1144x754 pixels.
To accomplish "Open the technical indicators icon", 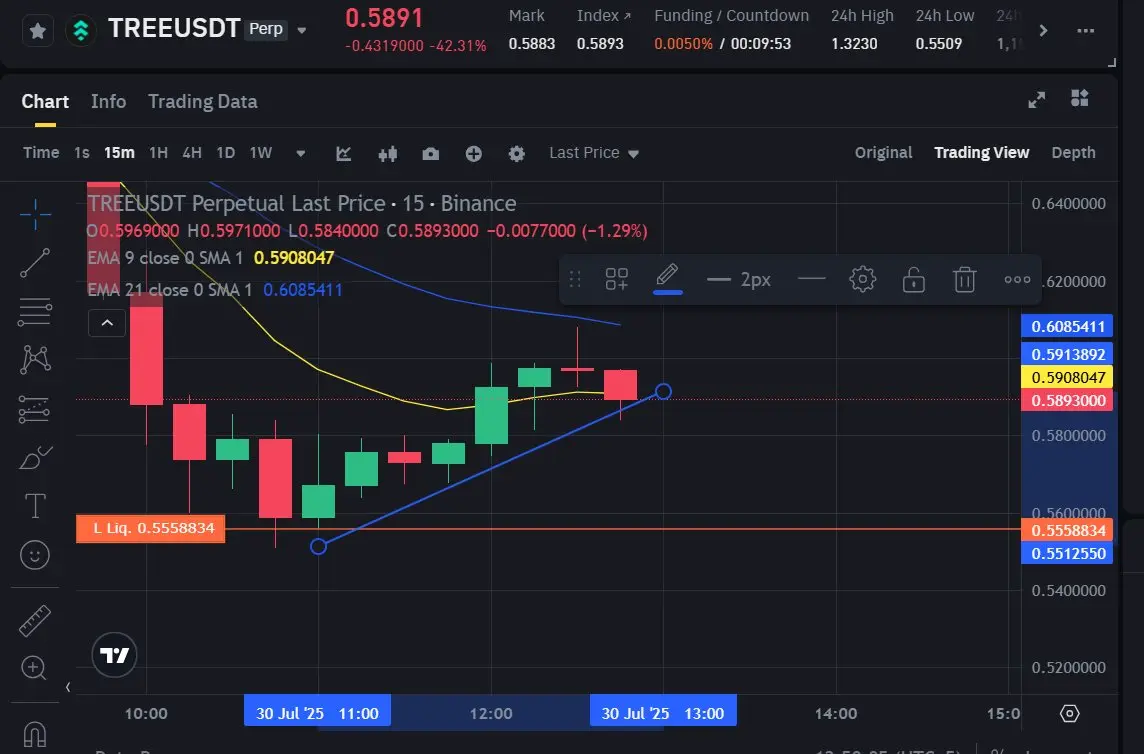I will [344, 153].
